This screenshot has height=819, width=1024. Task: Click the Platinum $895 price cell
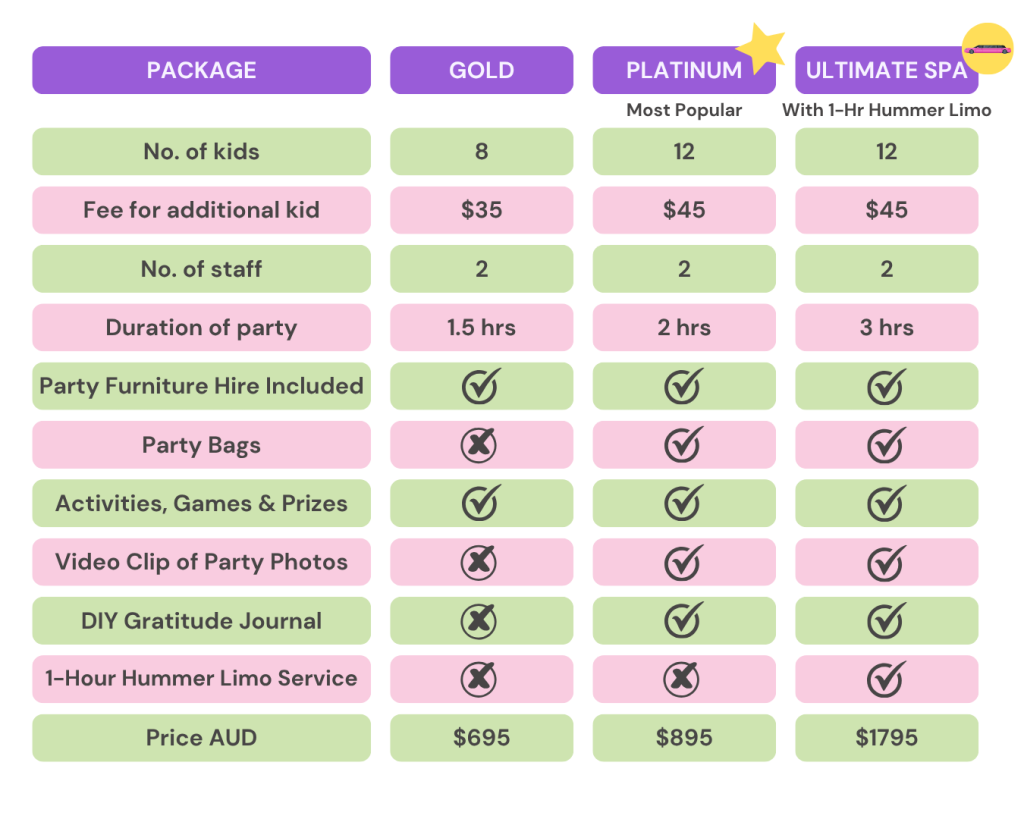(684, 738)
